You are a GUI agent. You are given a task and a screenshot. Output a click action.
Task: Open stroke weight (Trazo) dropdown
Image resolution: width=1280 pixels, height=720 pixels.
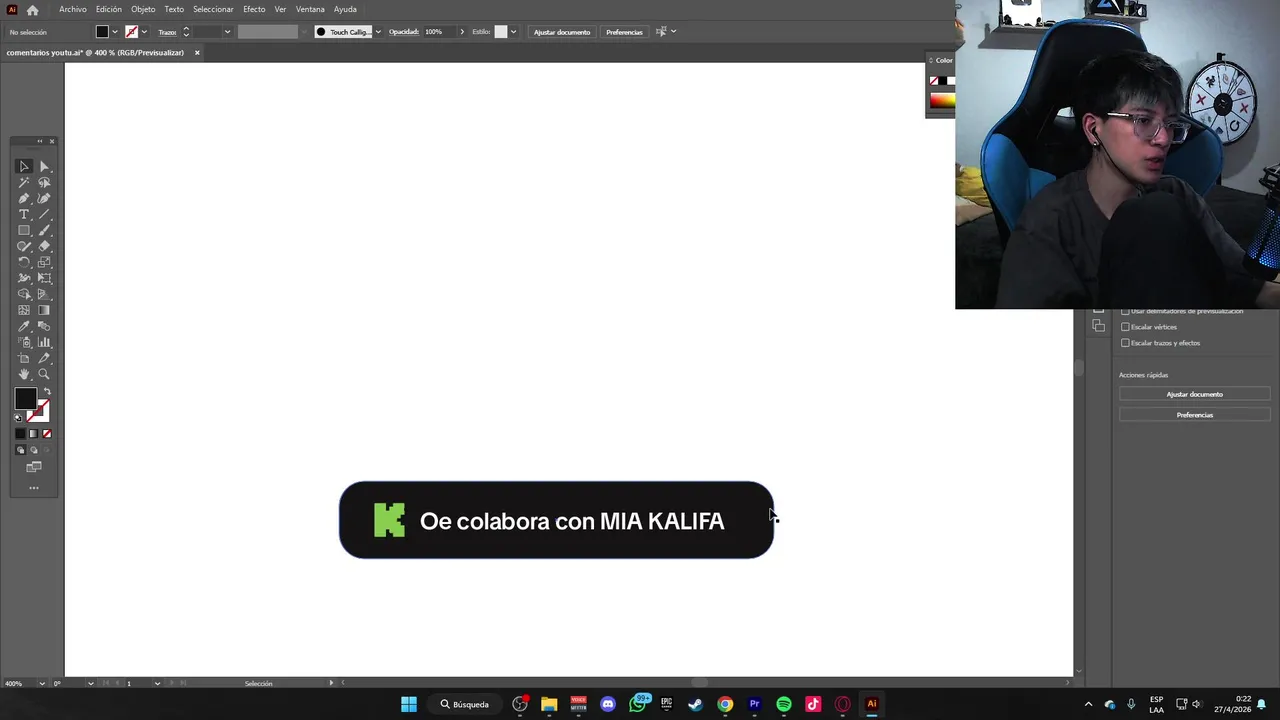tap(227, 32)
